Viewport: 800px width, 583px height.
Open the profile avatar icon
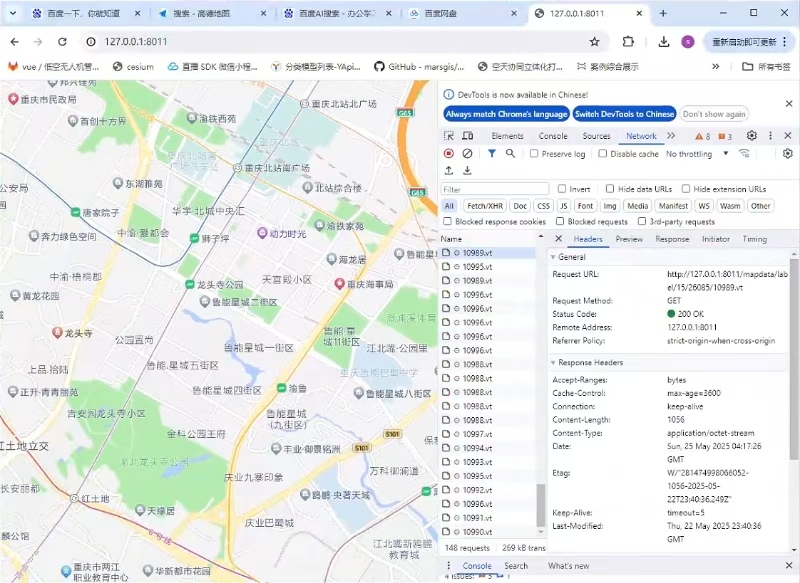tap(688, 42)
